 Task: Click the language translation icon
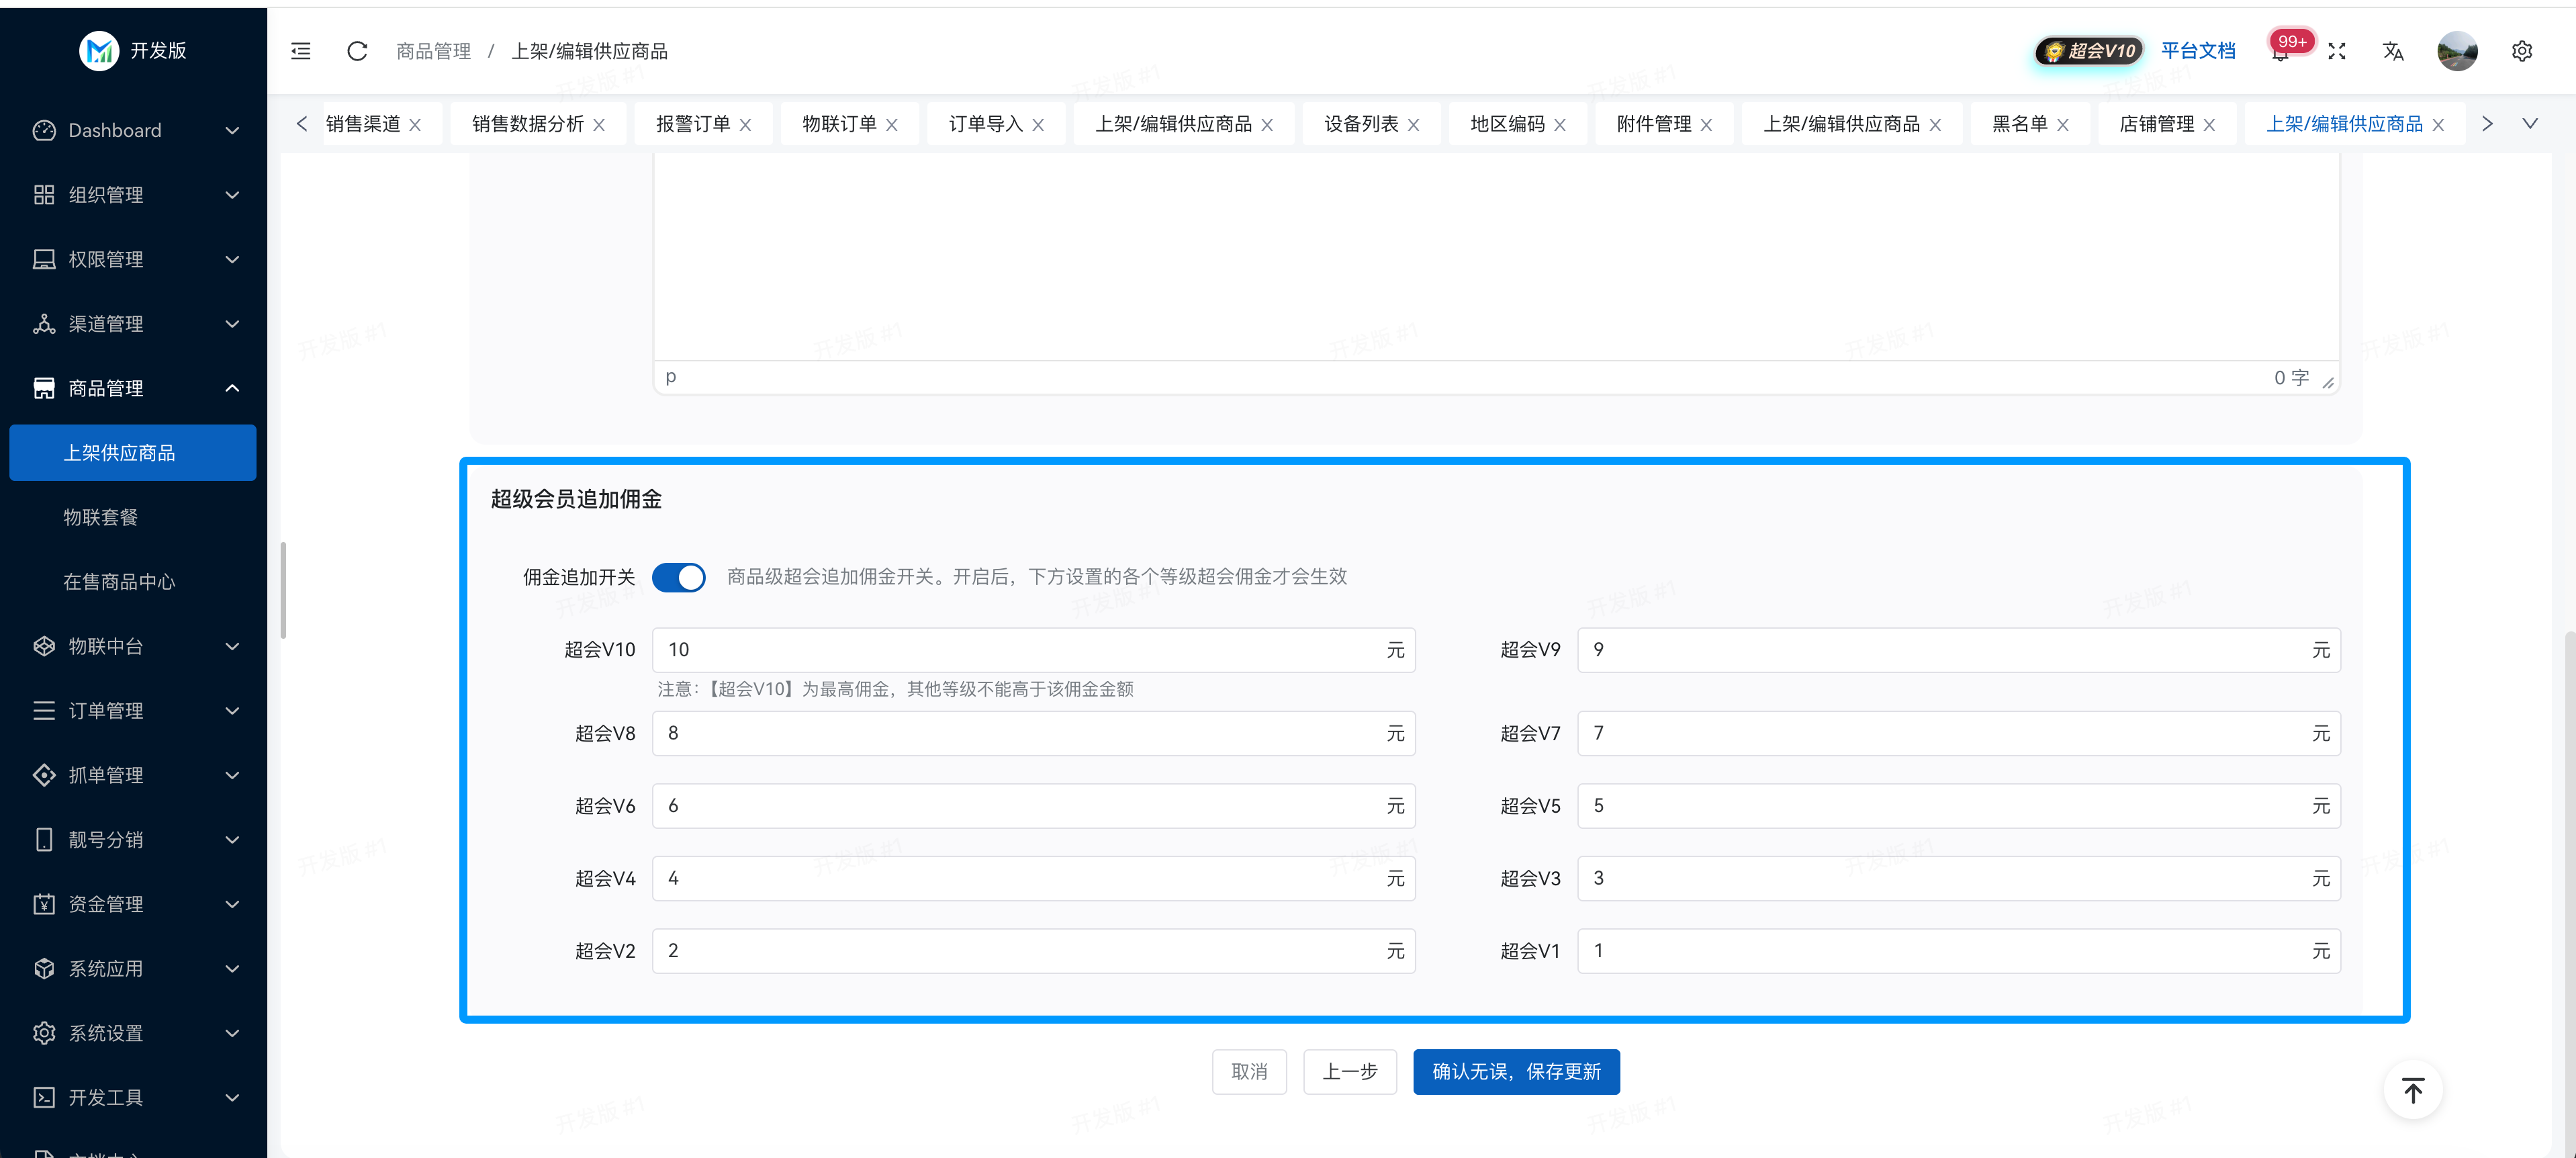2392,51
